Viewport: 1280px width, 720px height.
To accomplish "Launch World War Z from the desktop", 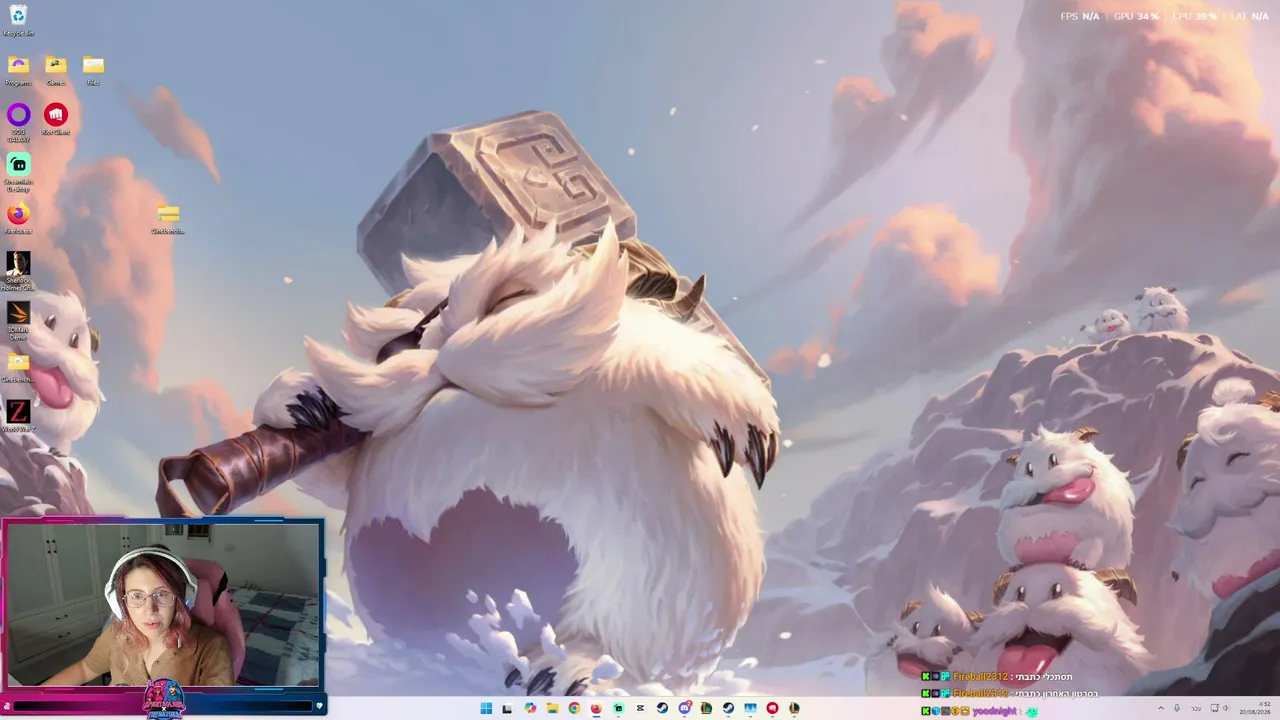I will [18, 416].
